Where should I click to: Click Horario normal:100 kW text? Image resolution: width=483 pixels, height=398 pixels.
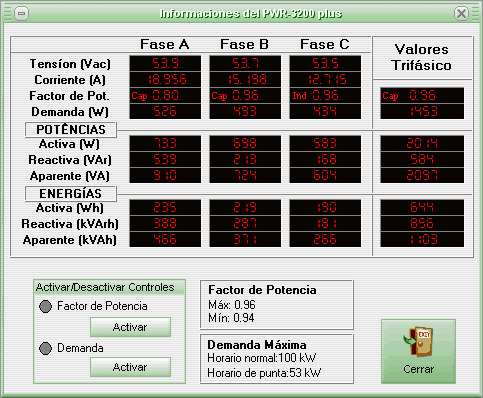click(x=262, y=358)
